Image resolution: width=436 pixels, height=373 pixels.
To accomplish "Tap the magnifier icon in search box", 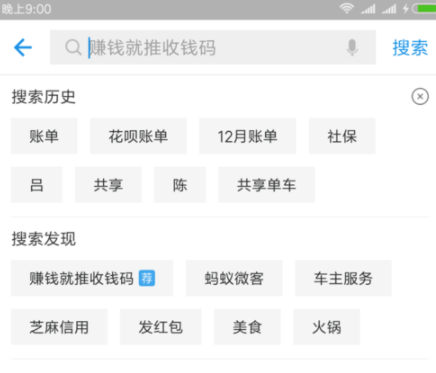I will coord(73,47).
